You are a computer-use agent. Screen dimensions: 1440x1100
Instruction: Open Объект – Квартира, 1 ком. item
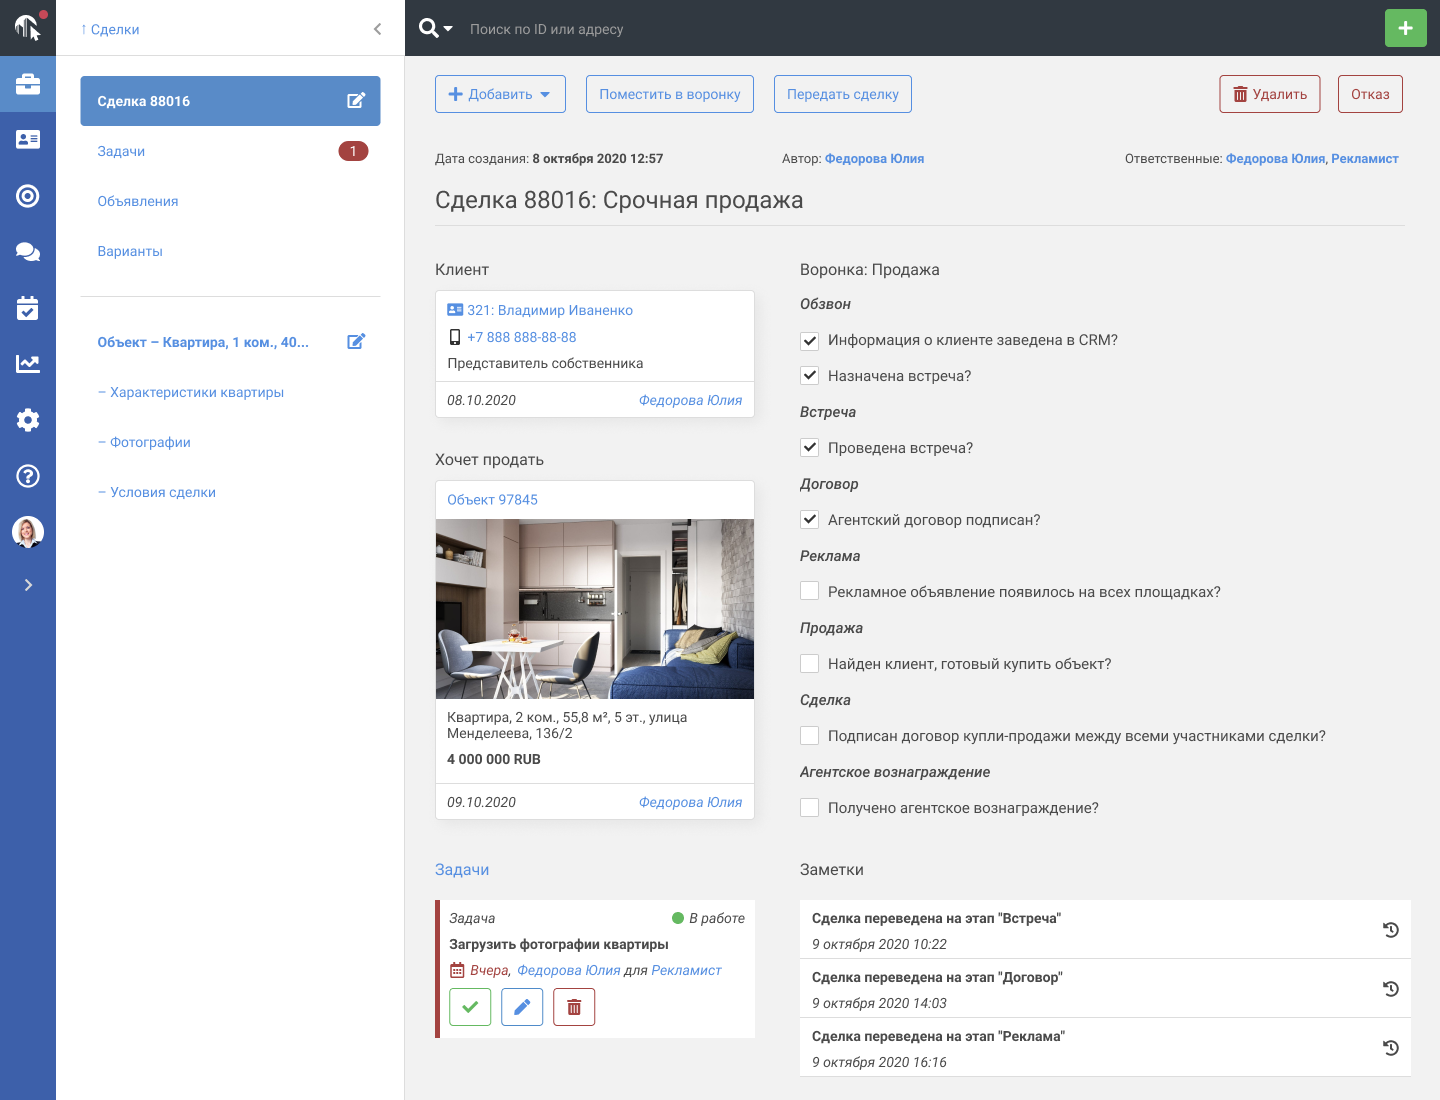click(203, 342)
